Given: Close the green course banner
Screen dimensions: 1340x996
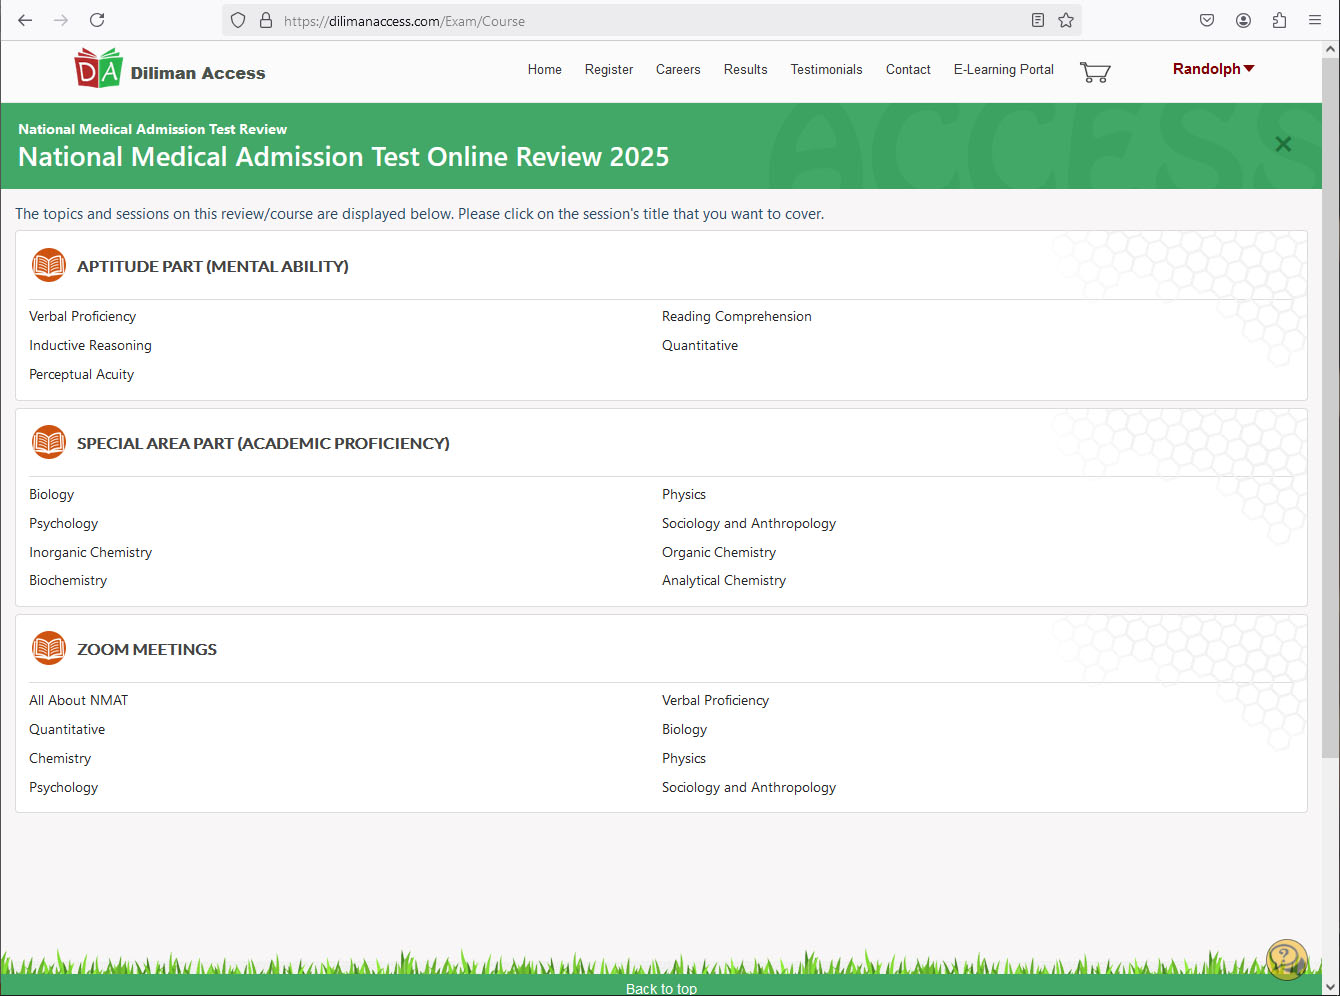Looking at the screenshot, I should 1283,144.
